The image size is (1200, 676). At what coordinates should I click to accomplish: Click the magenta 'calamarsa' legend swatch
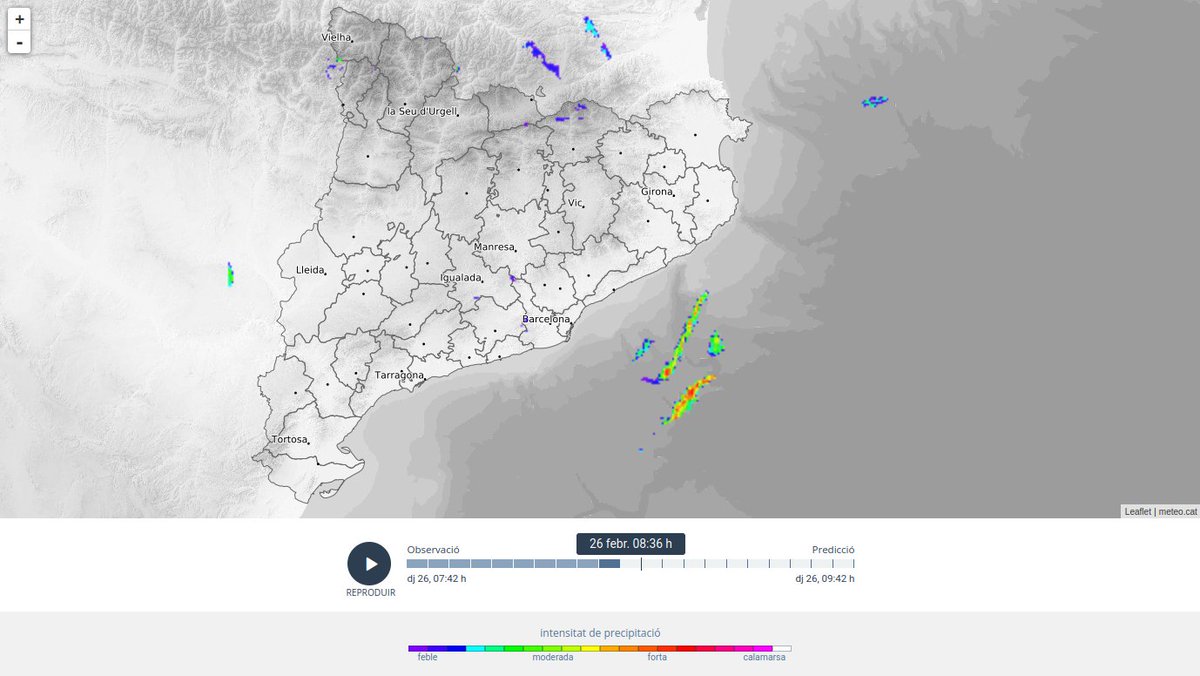click(760, 647)
